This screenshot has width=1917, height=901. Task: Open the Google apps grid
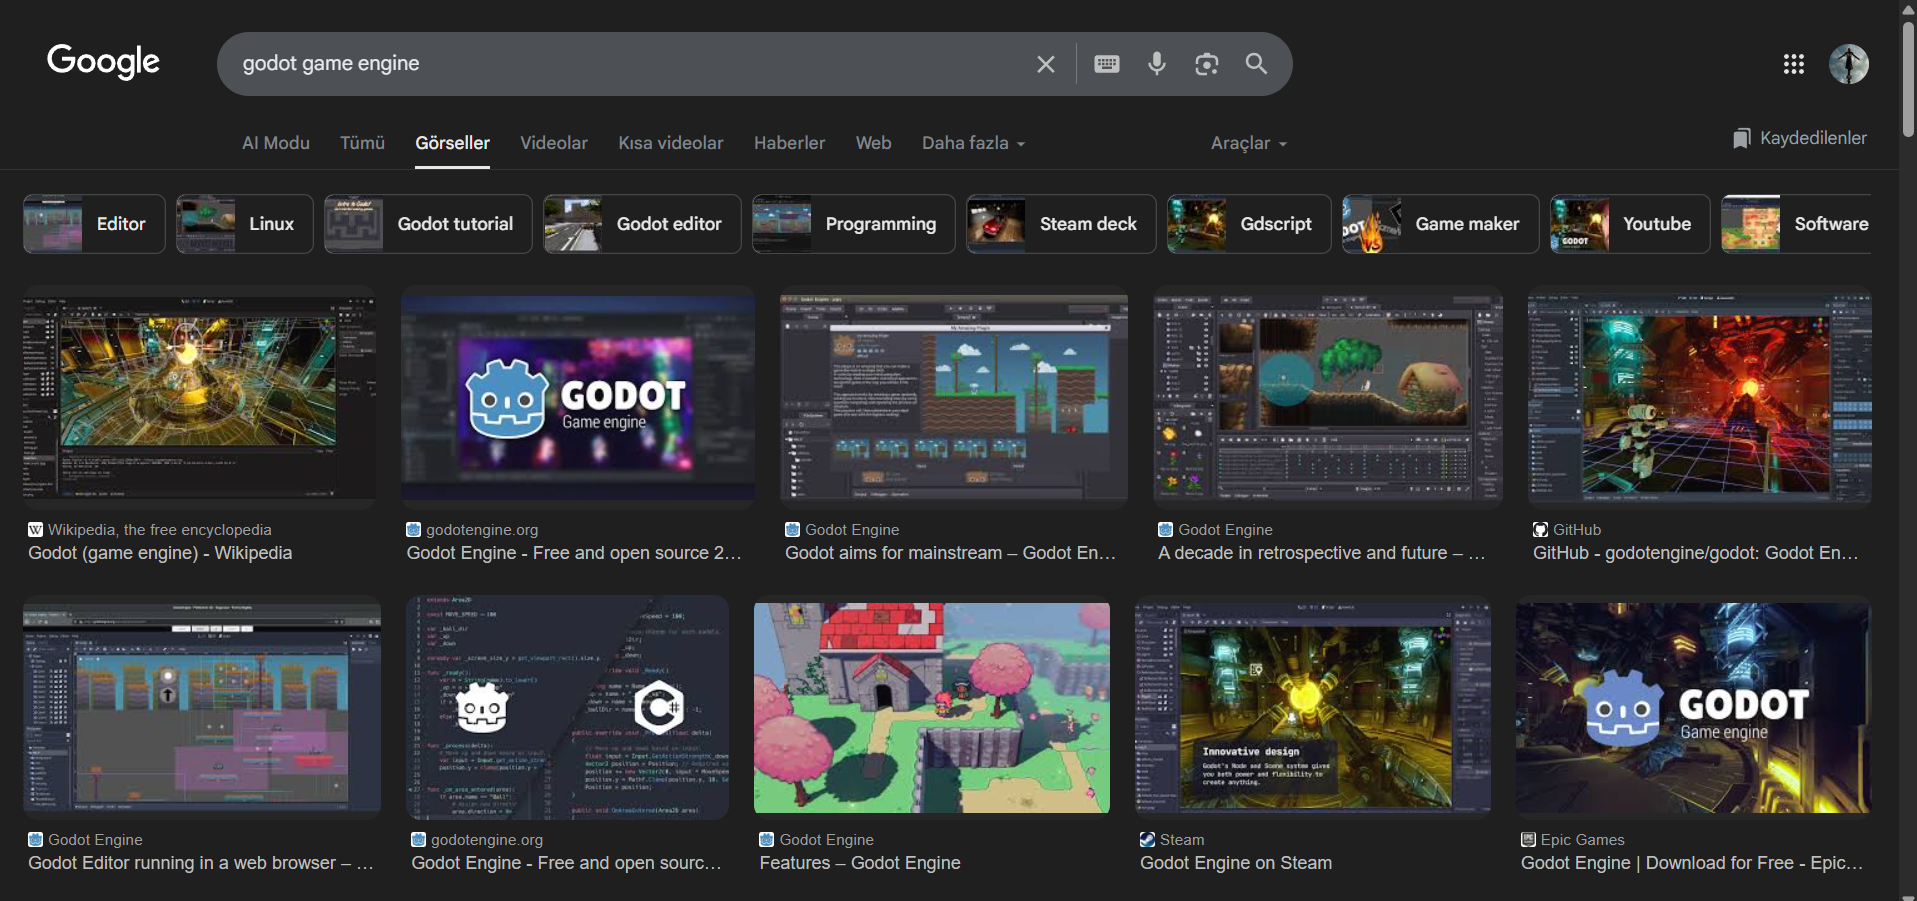click(x=1793, y=64)
